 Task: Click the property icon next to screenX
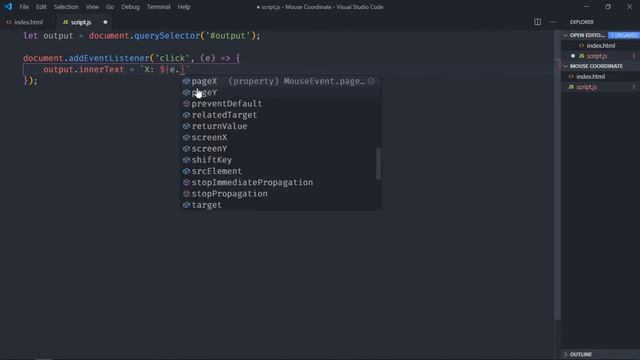(186, 138)
